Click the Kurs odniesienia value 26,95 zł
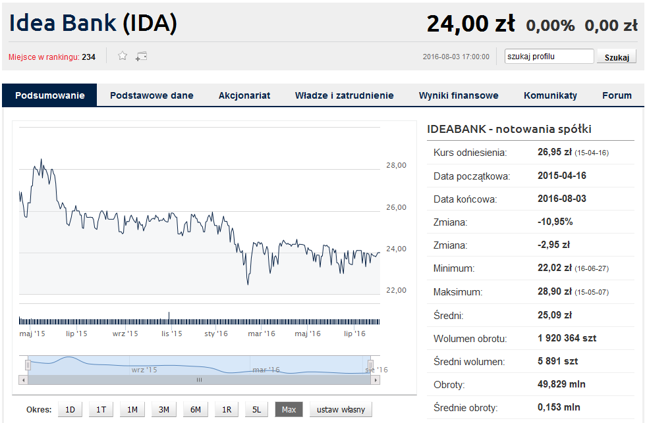 [555, 152]
